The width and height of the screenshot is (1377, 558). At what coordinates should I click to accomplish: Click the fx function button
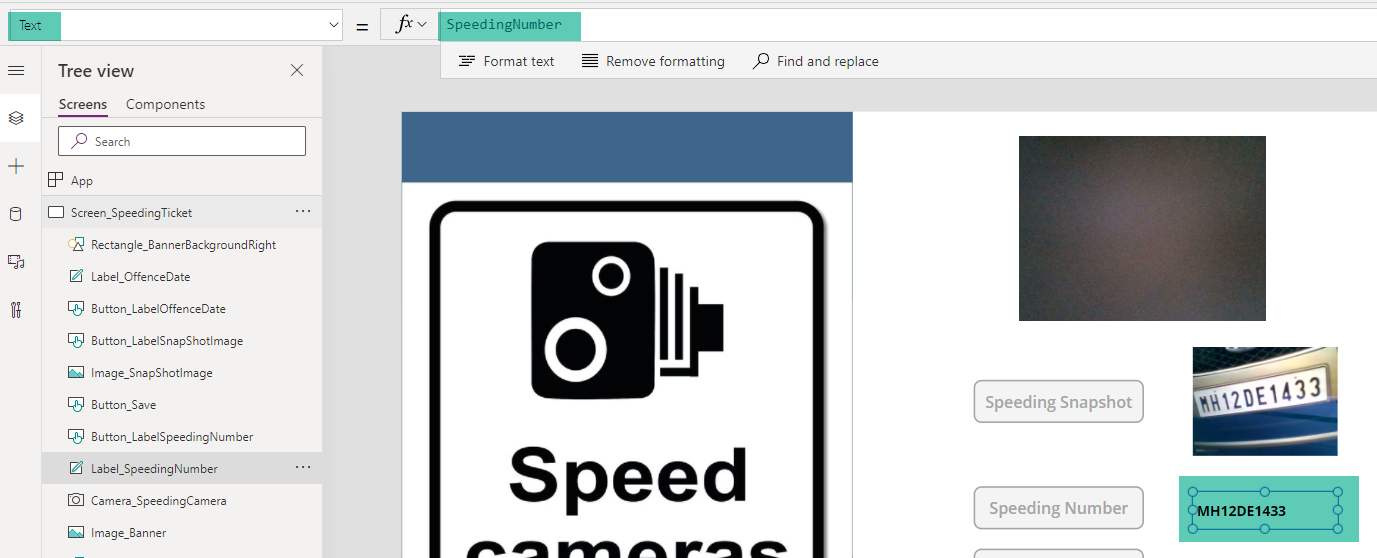pos(410,25)
